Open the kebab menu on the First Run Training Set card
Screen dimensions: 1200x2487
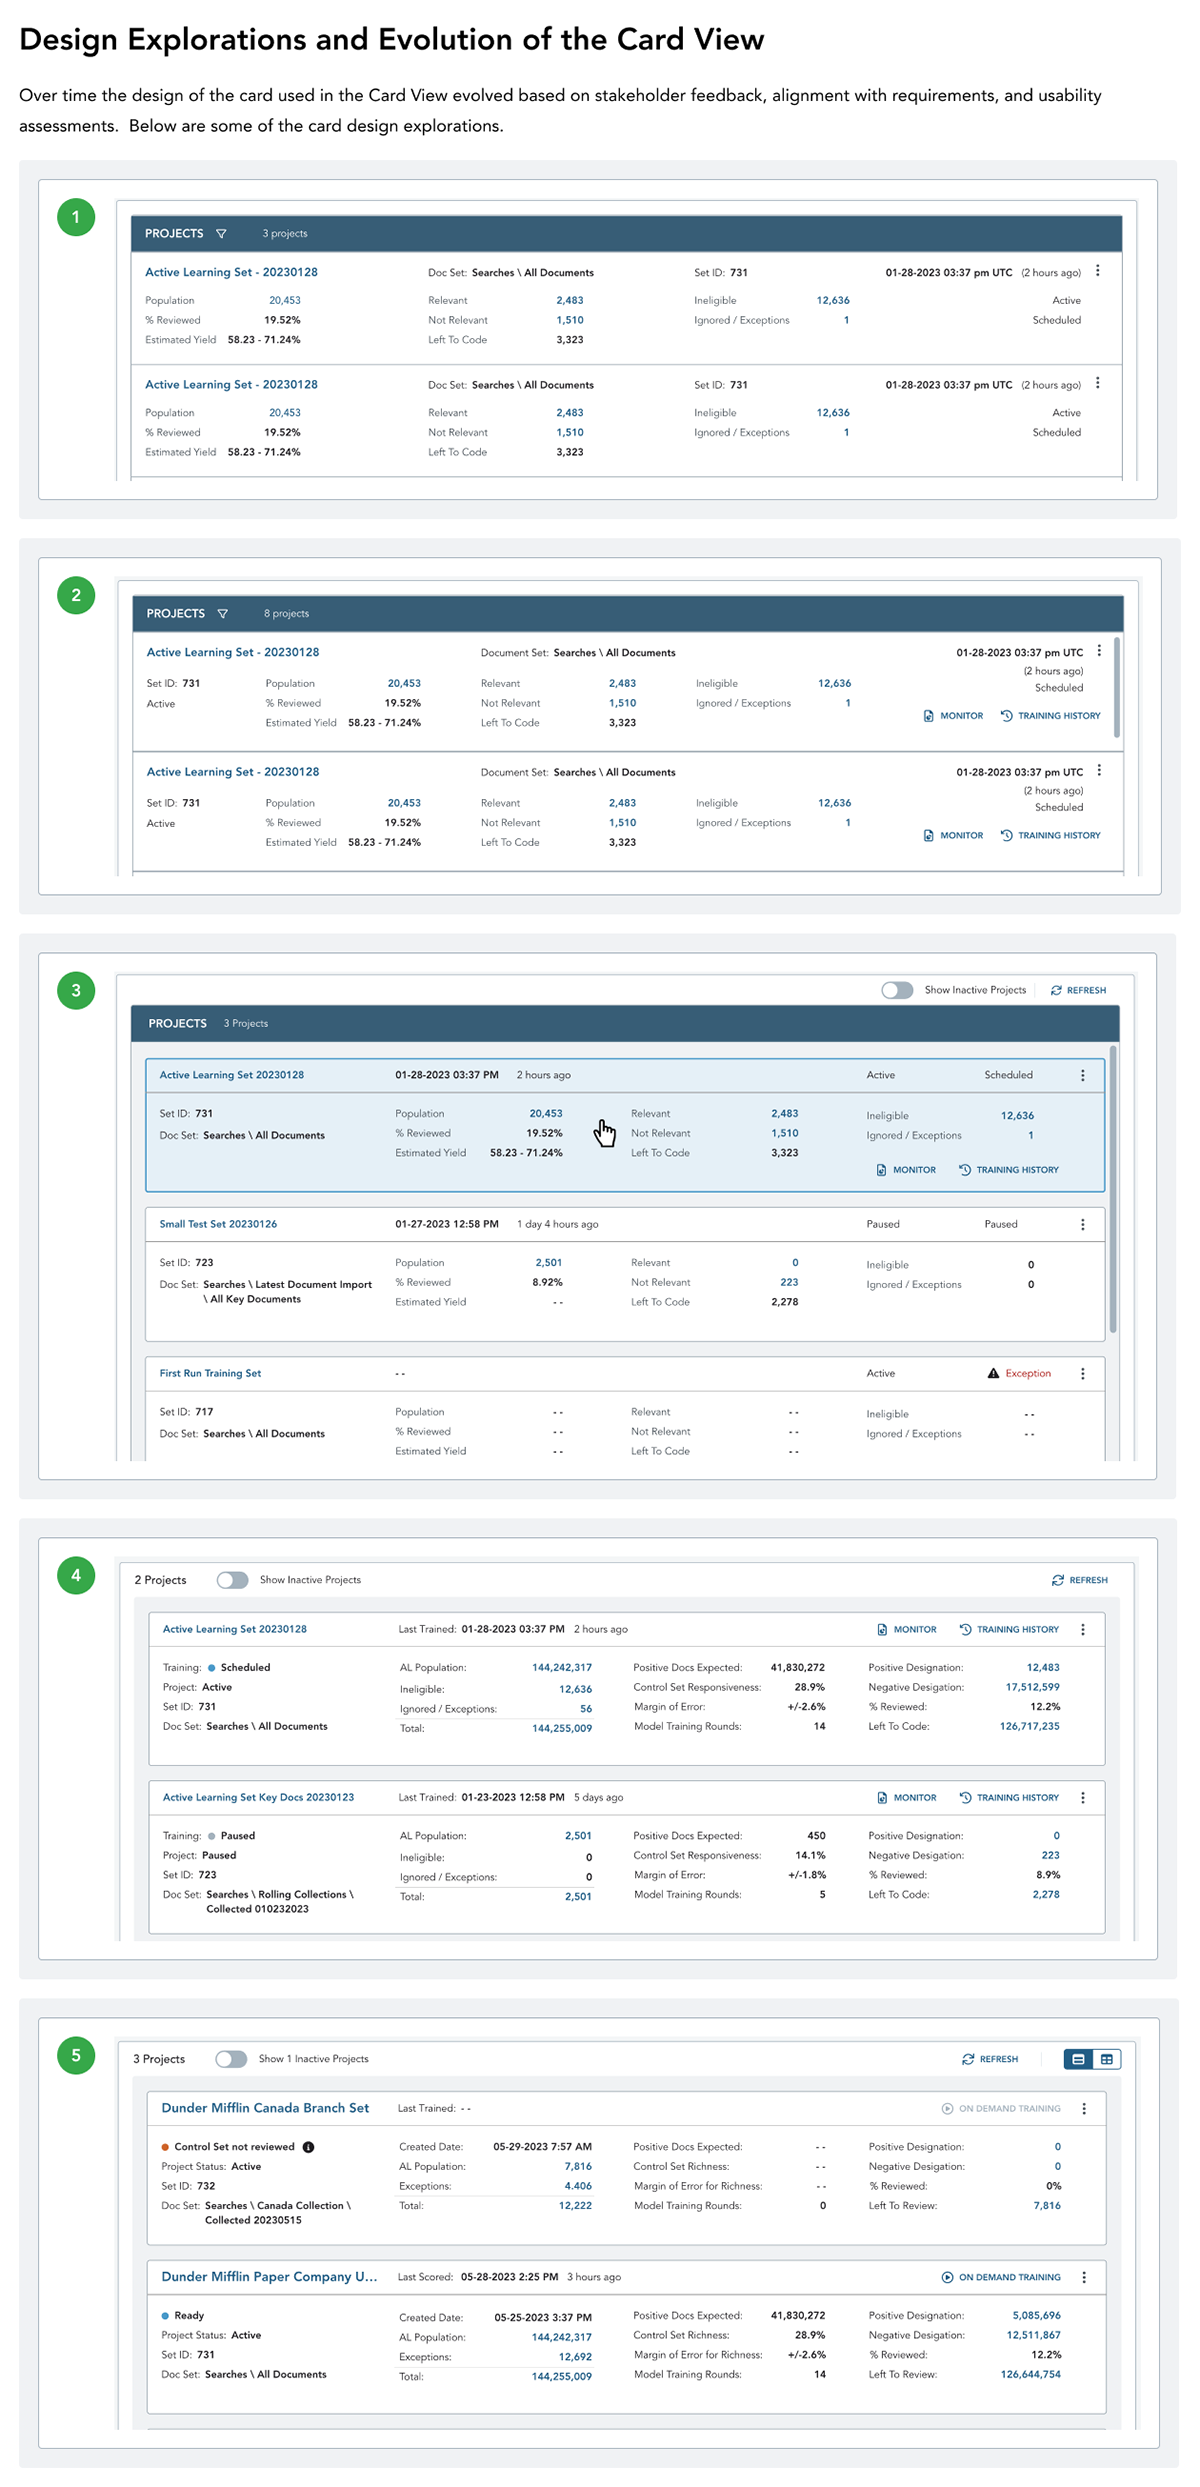[x=1083, y=1373]
